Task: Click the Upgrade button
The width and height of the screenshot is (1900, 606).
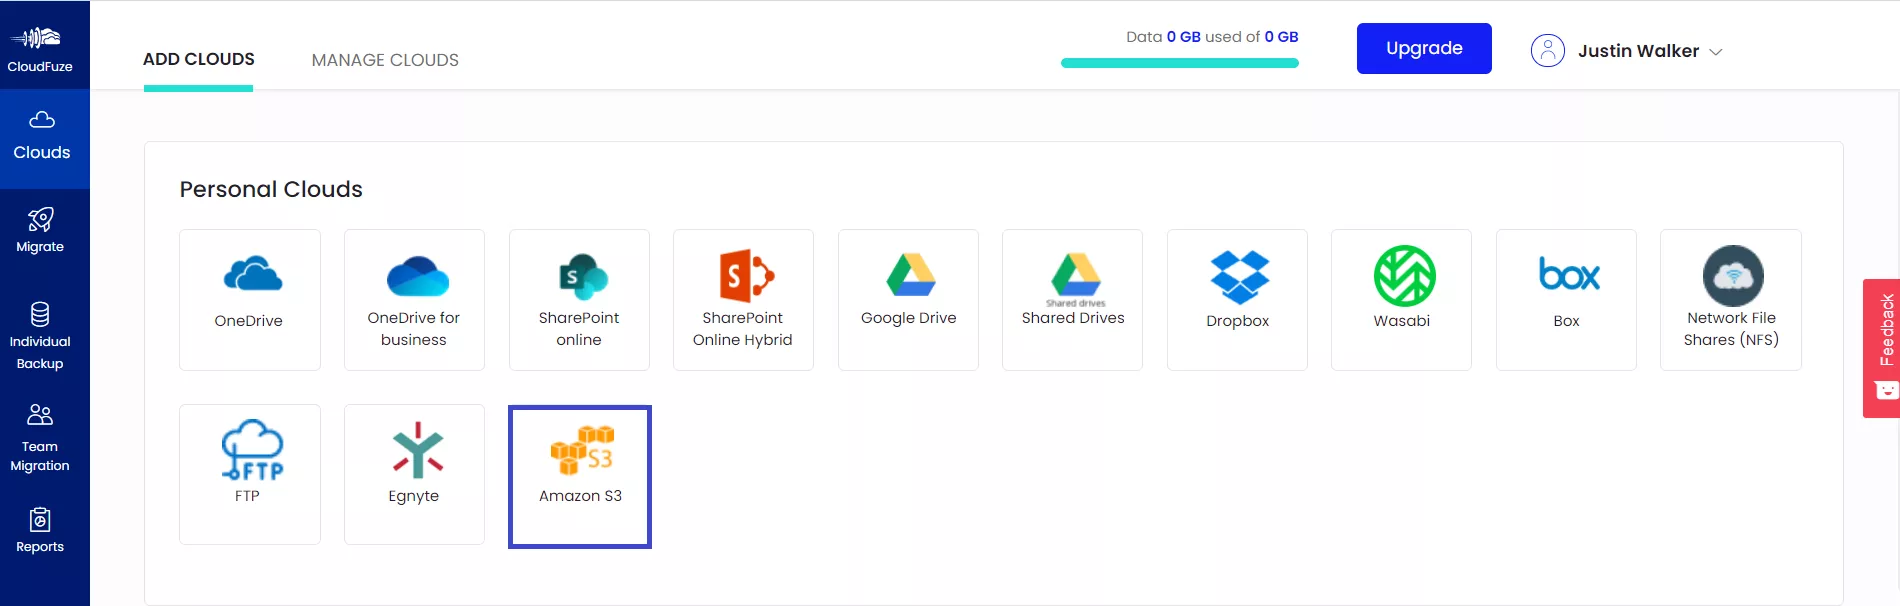Action: [1424, 48]
